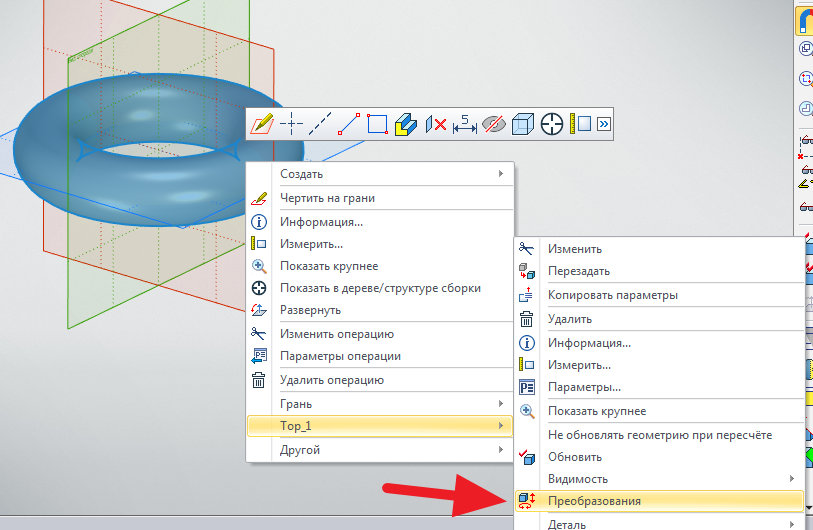
Task: Click the delete plane red X icon
Action: tap(435, 124)
